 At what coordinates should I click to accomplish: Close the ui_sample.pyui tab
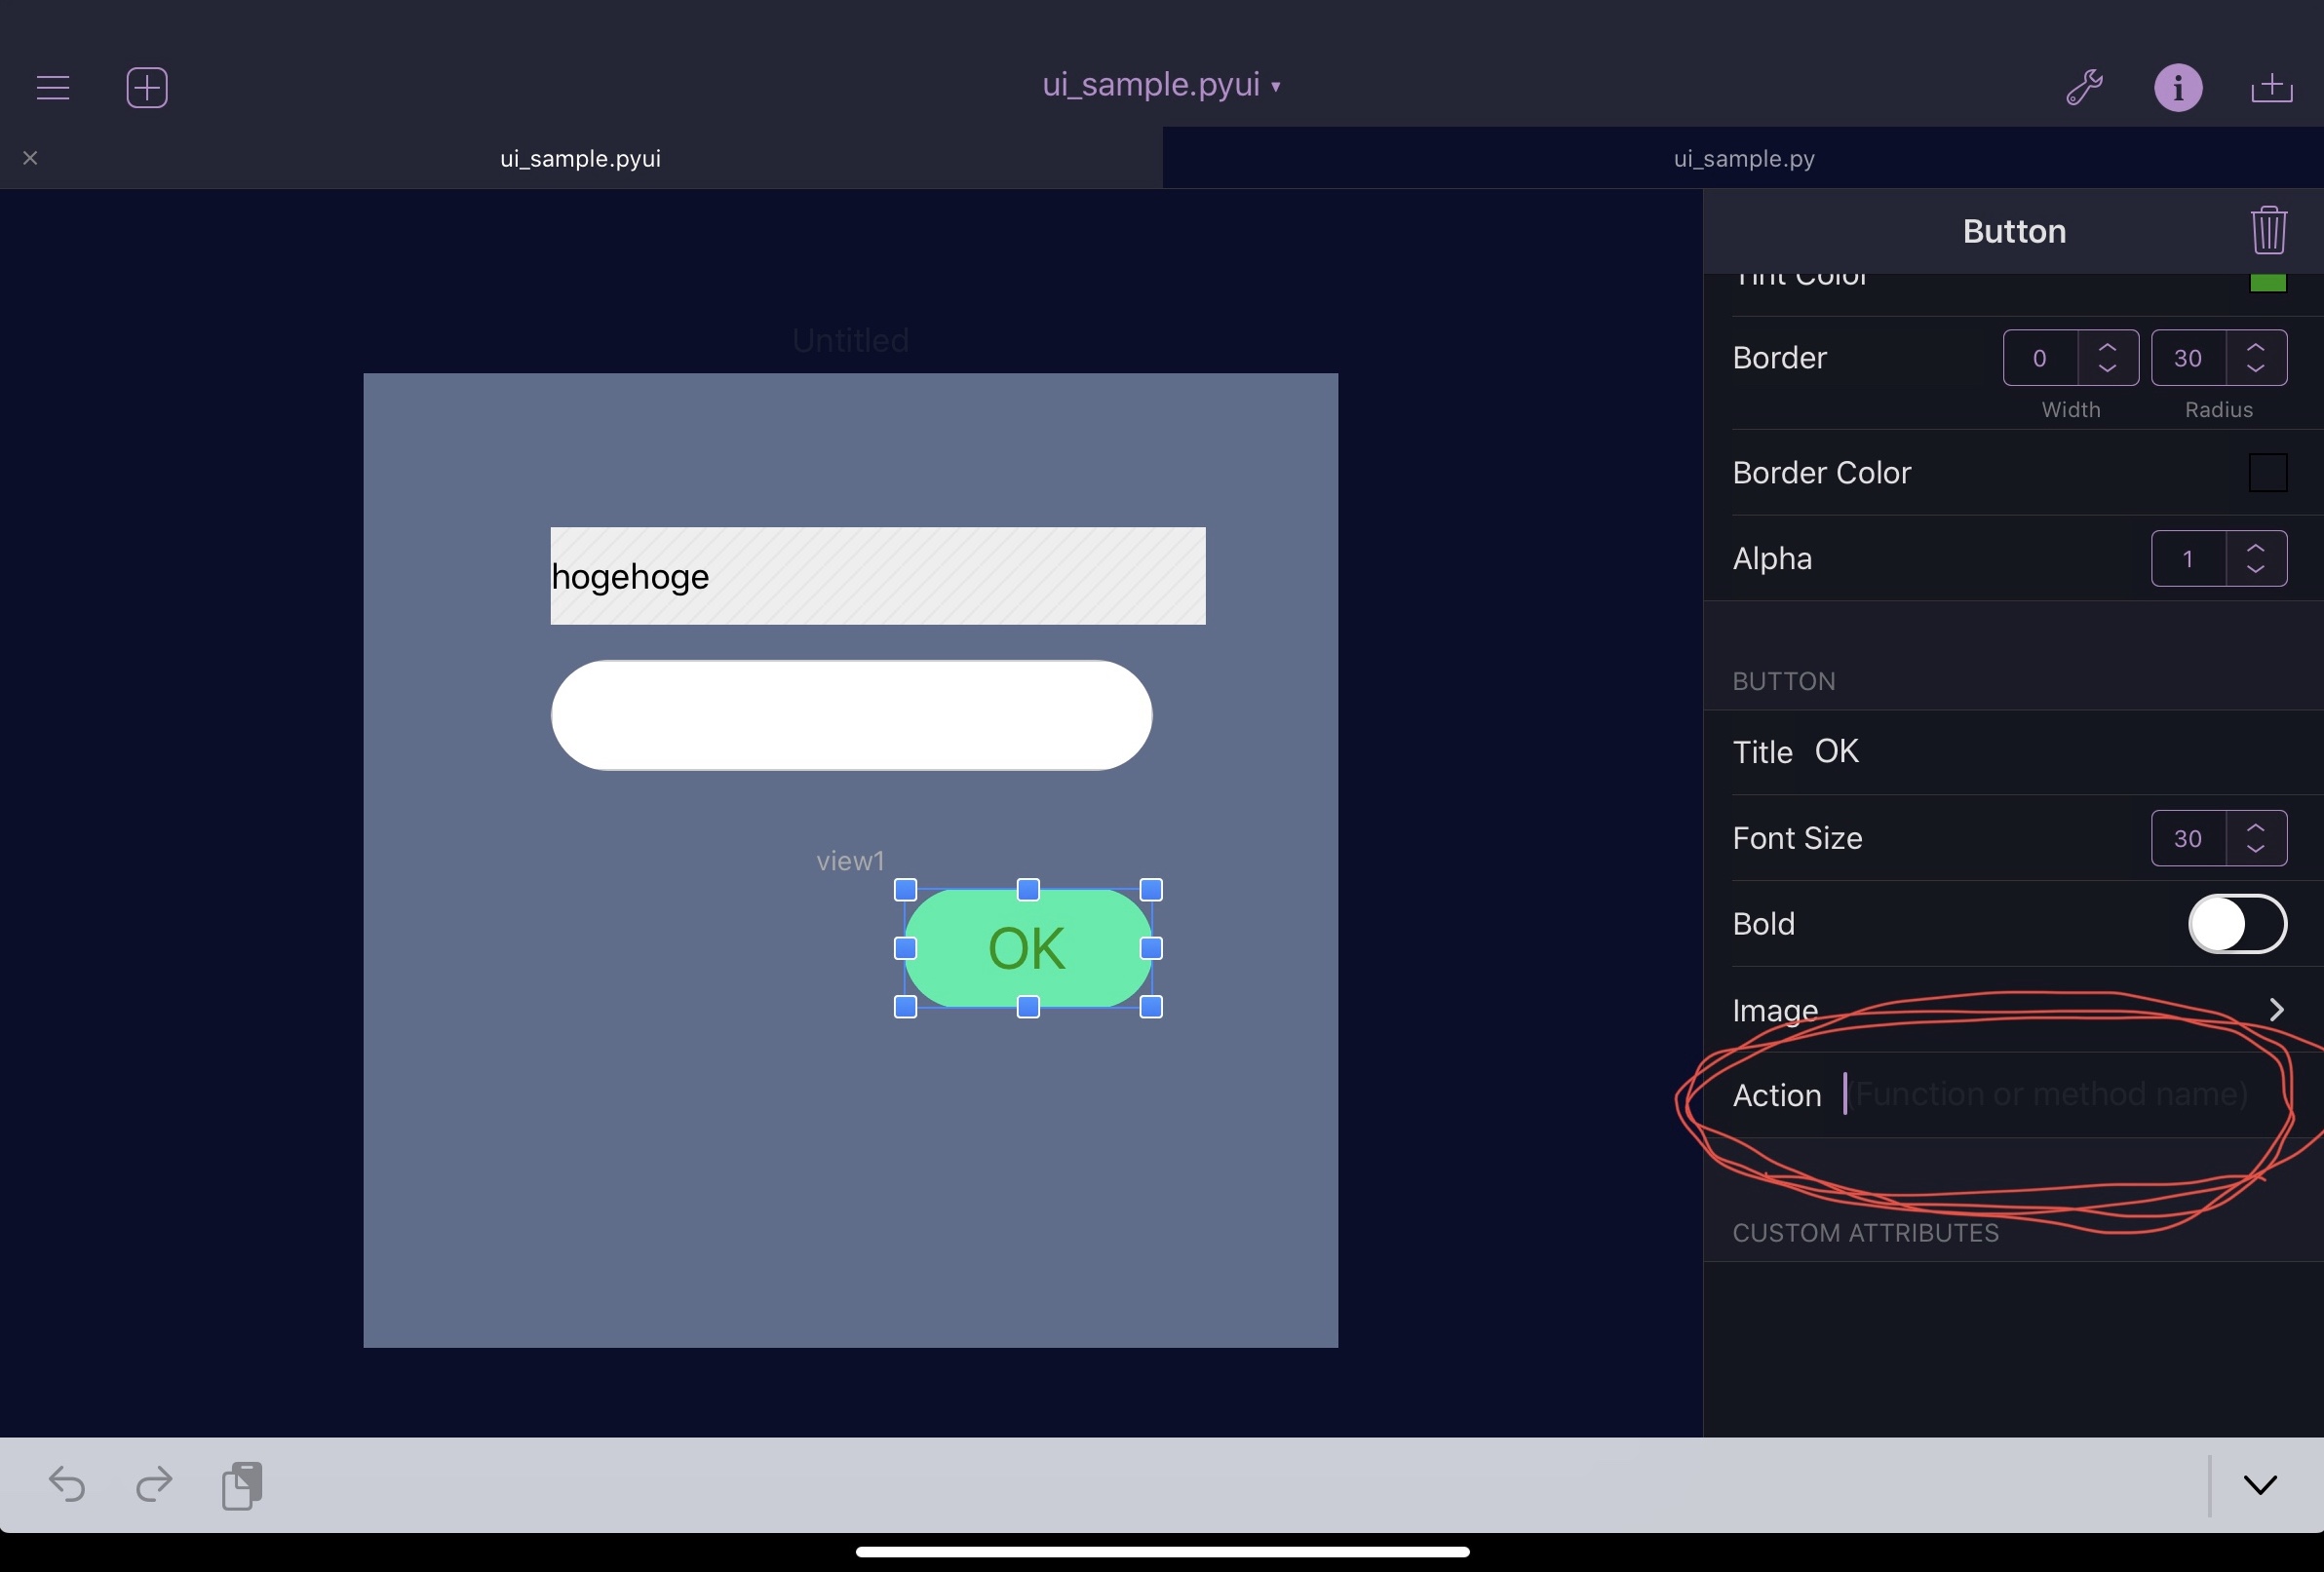30,158
